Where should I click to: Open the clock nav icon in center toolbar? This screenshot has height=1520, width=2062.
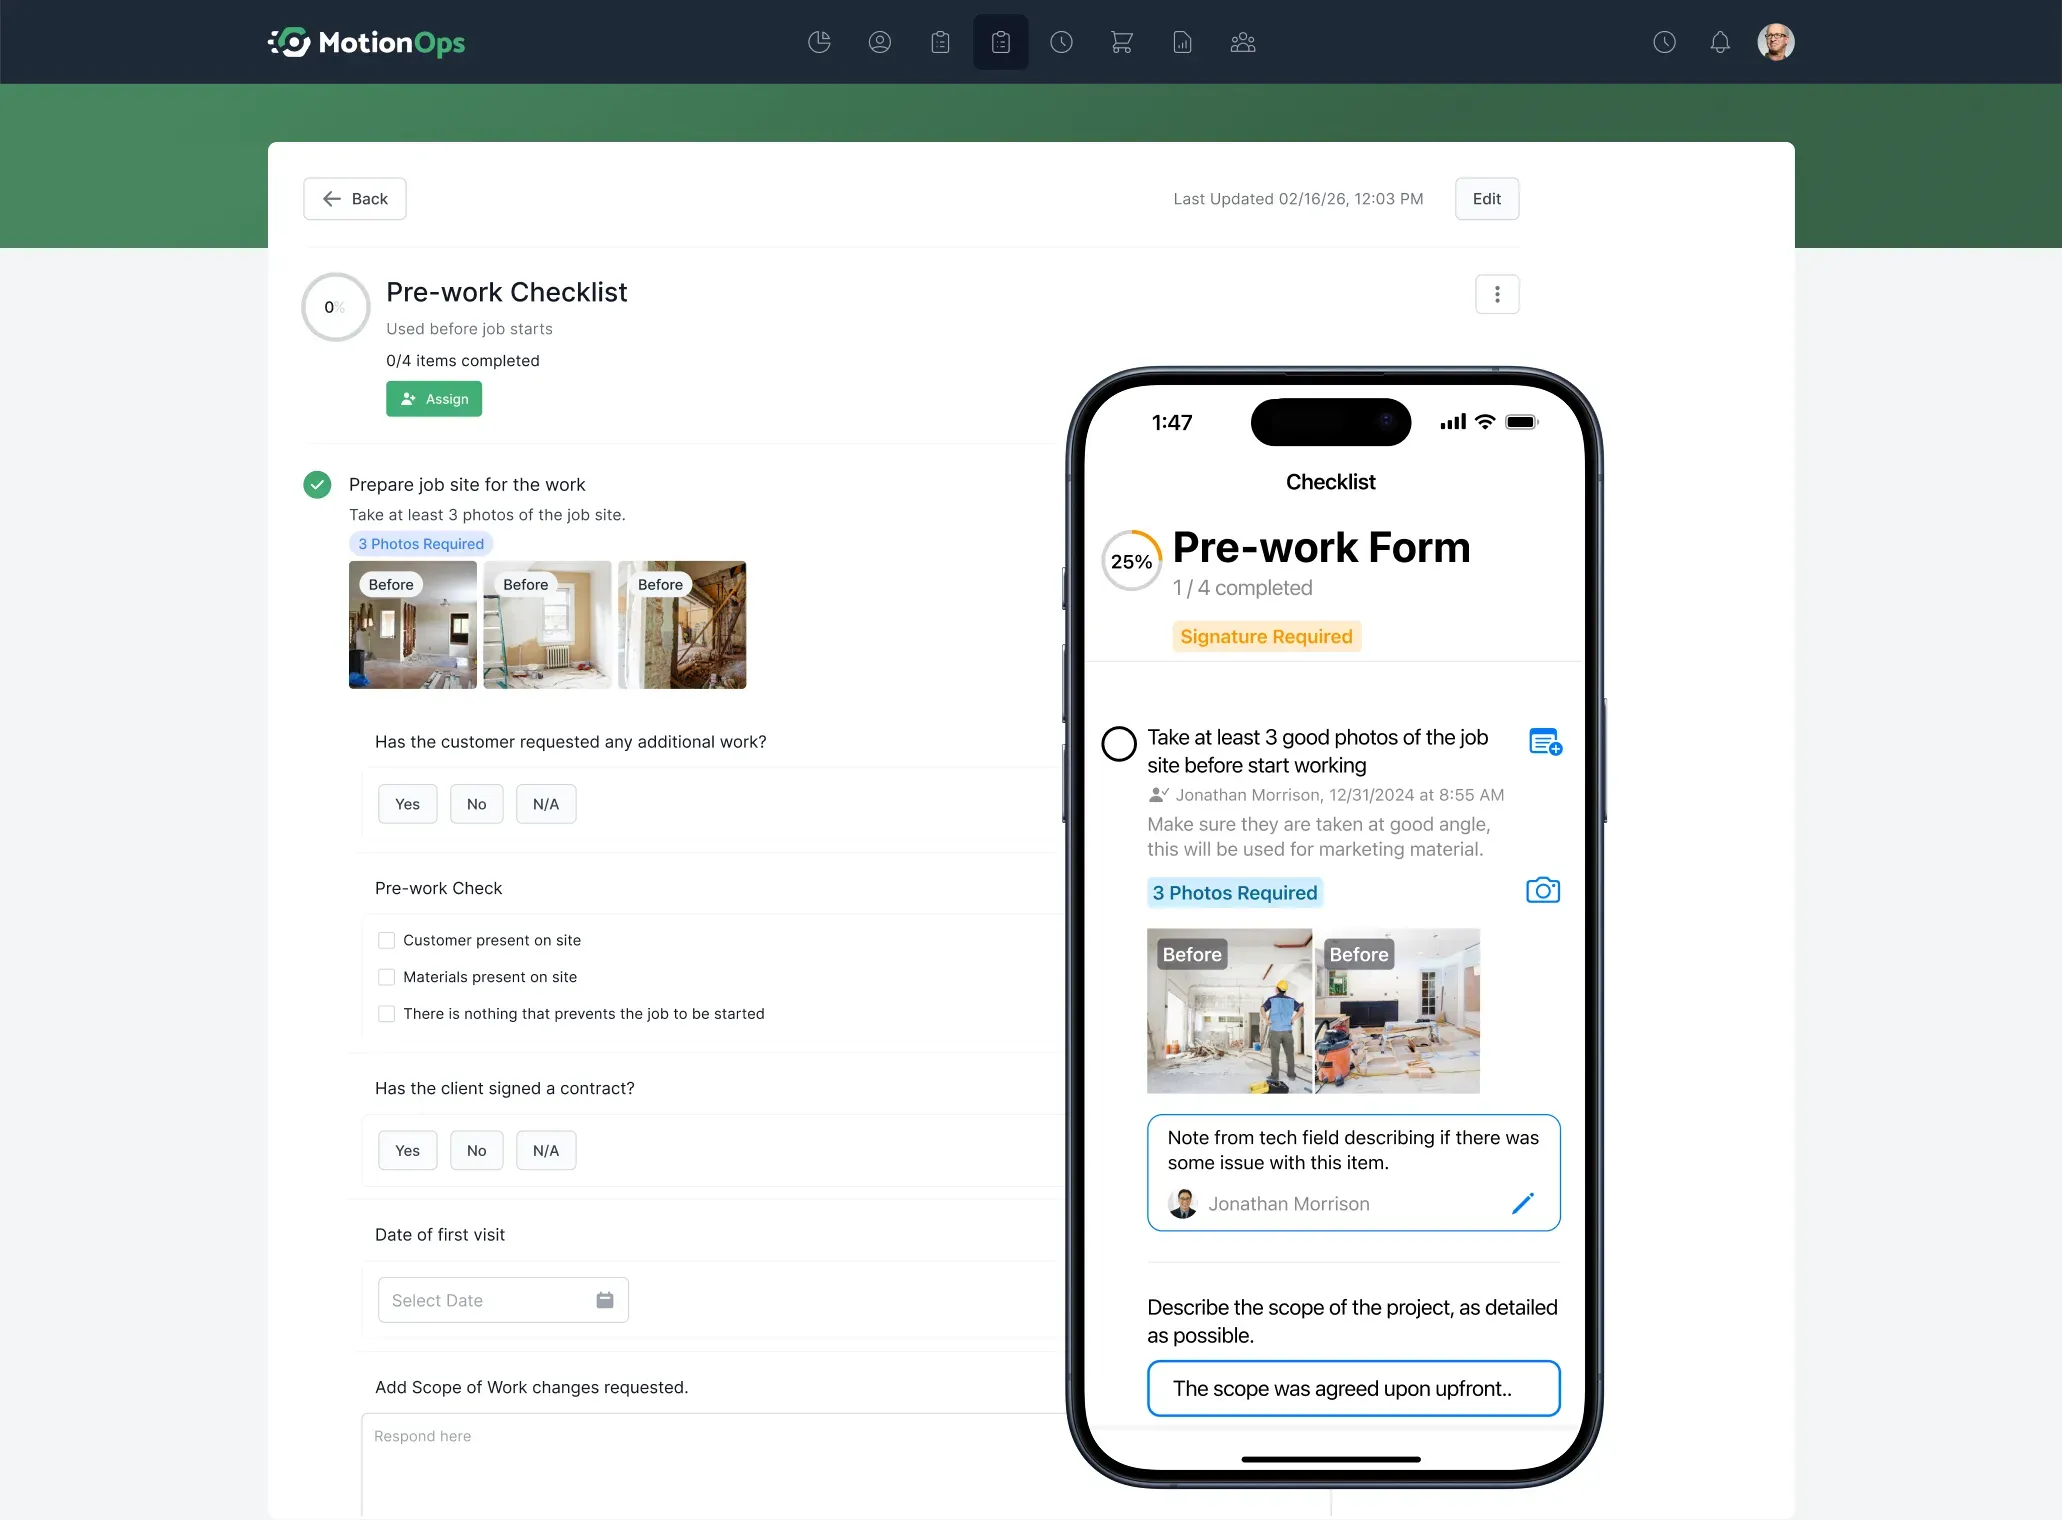coord(1061,42)
